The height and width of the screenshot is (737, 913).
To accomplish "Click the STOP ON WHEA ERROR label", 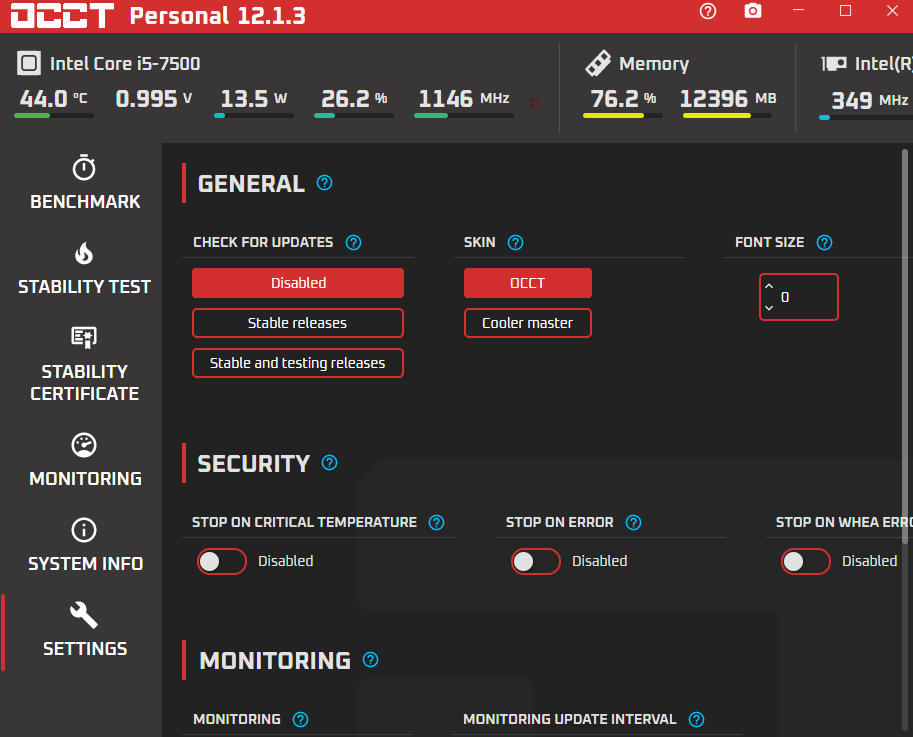I will (844, 522).
